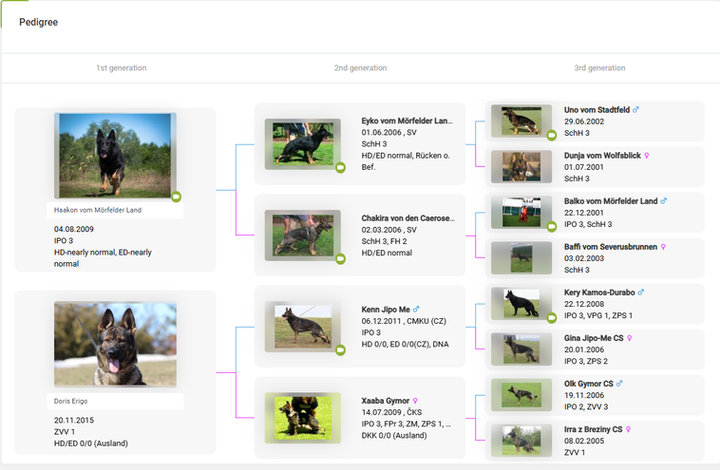Click female symbol beside Baffi vom Severusbrunnen
This screenshot has width=720, height=470.
click(x=663, y=247)
